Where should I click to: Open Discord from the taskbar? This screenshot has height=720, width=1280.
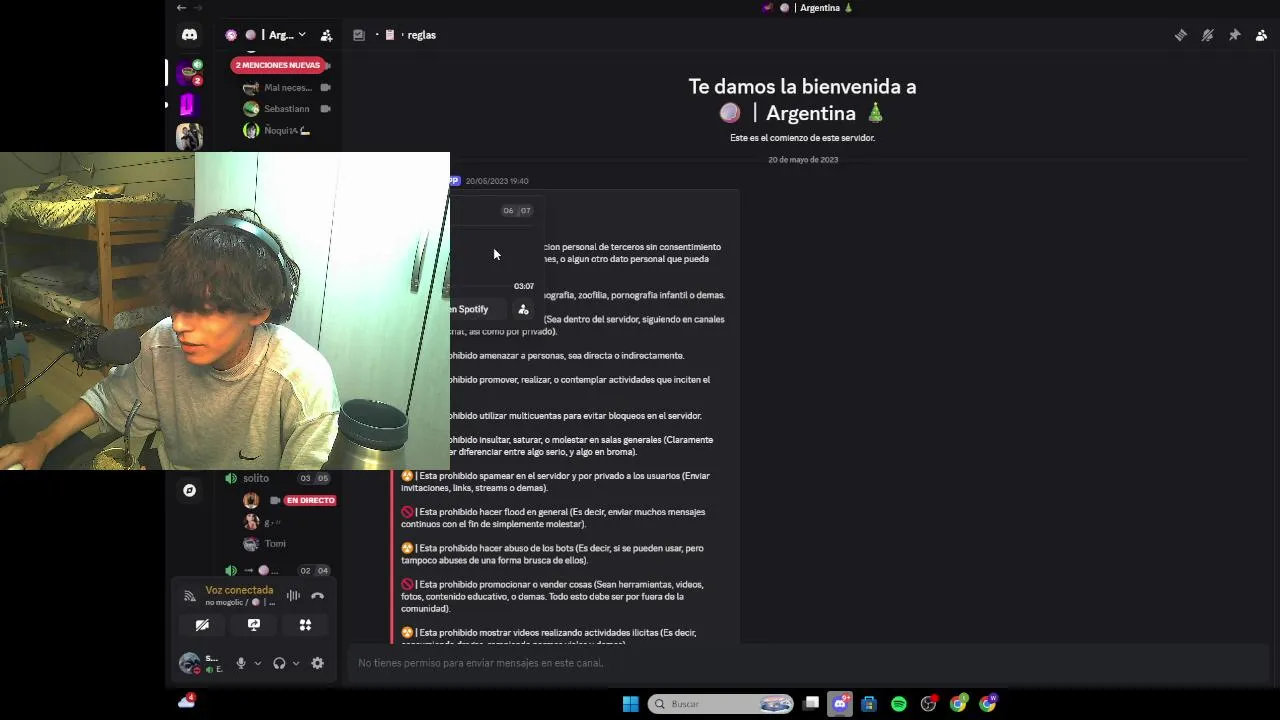coord(840,704)
